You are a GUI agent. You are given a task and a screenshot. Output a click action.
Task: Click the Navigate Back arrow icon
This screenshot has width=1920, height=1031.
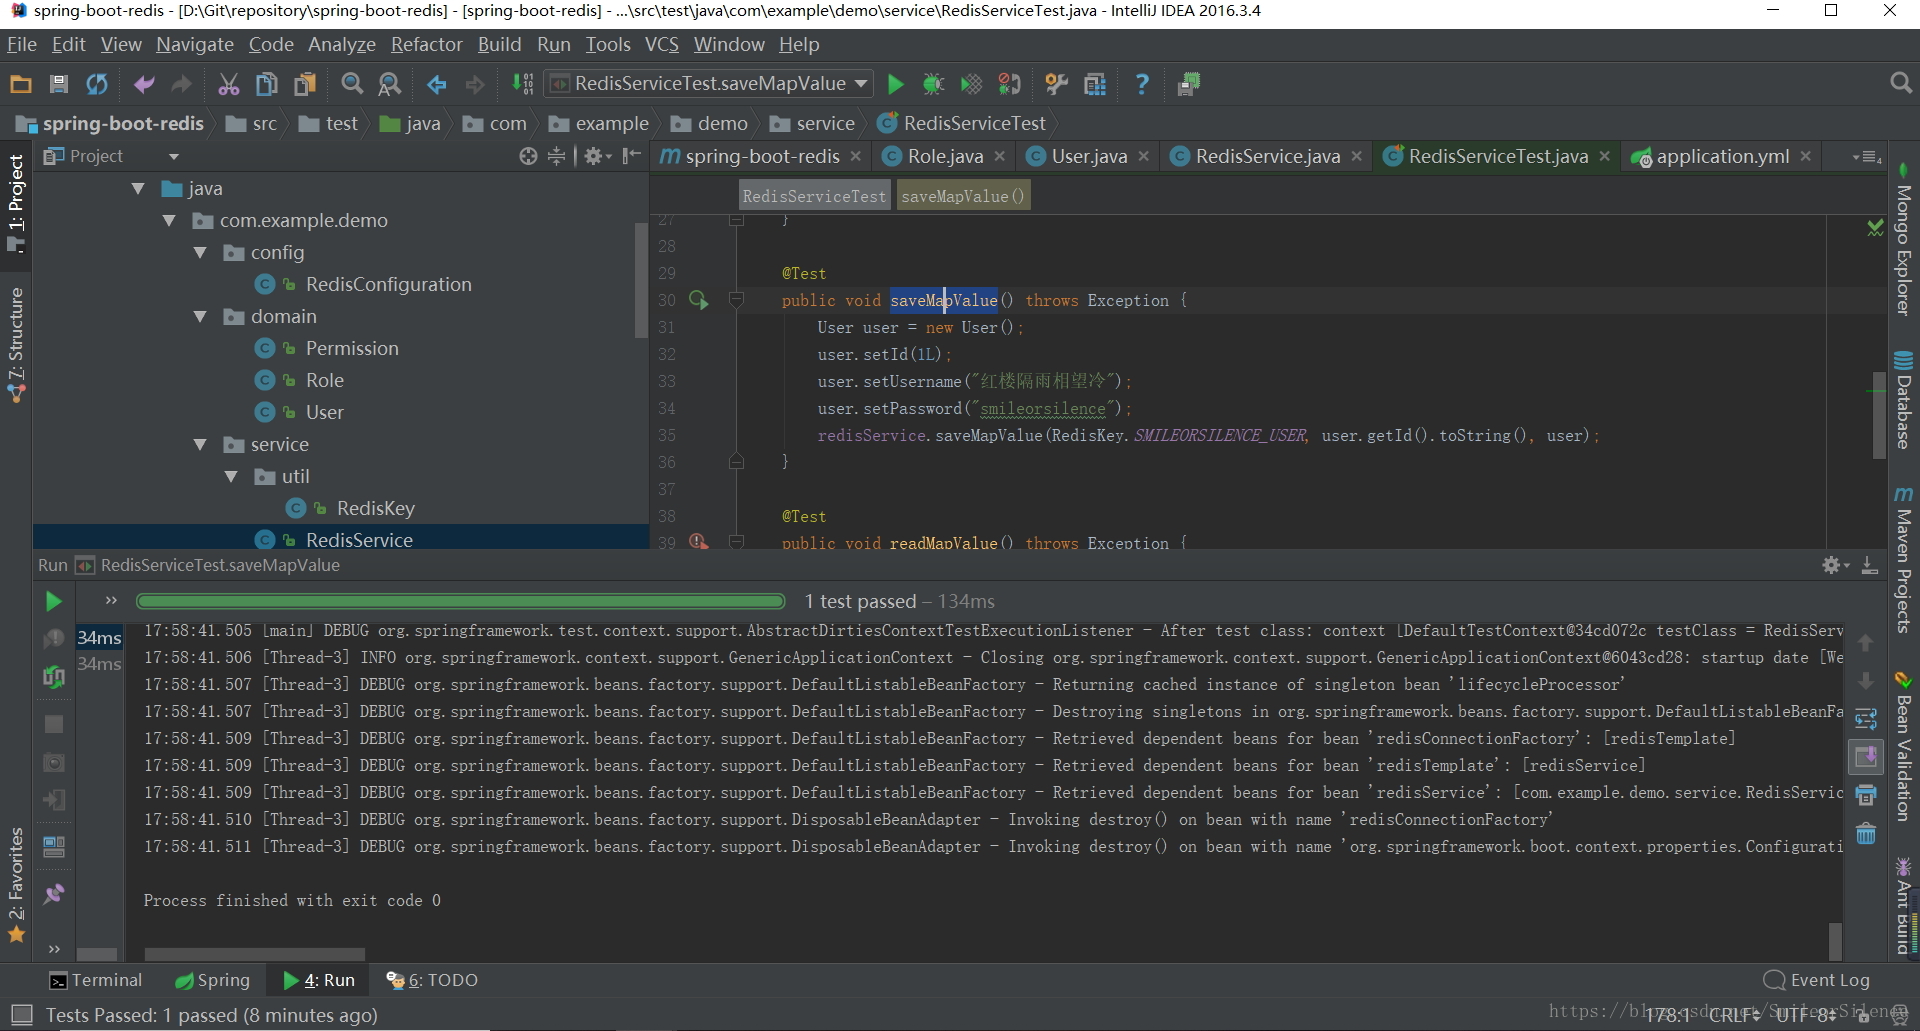pos(437,84)
